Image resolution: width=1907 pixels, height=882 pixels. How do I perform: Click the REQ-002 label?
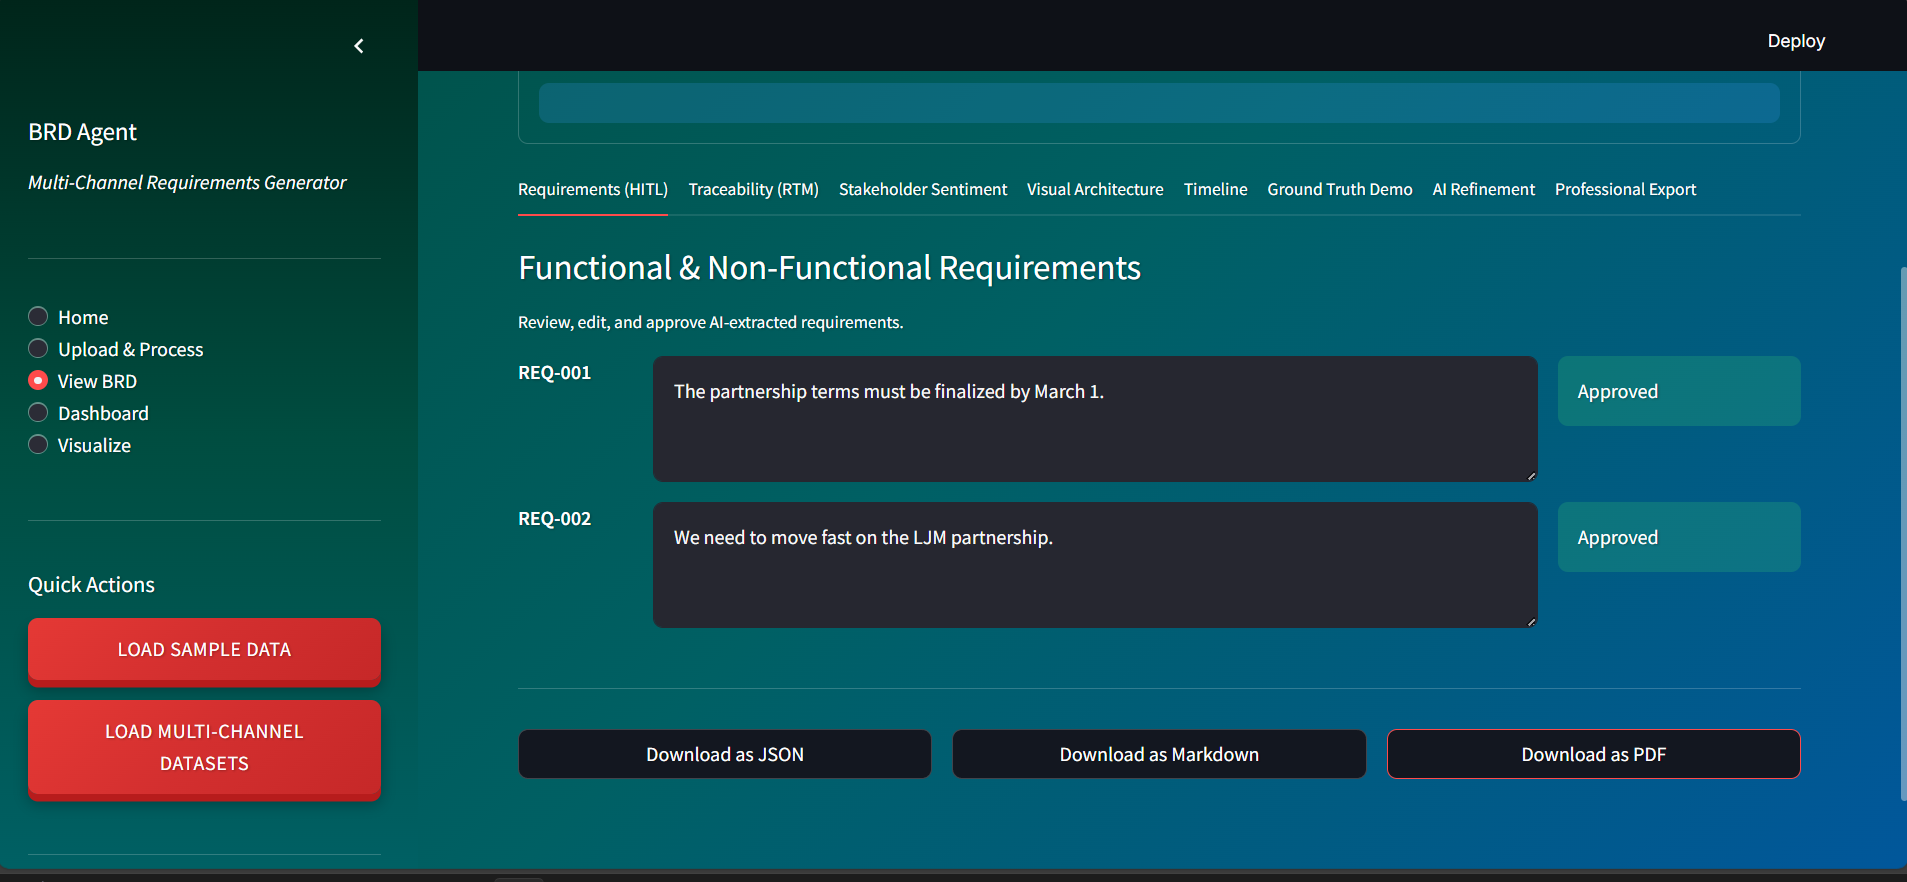tap(554, 519)
